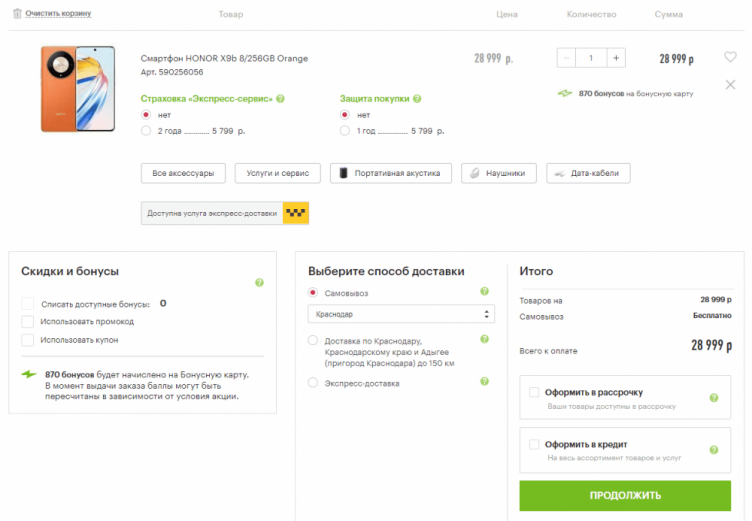Add product to favorites with heart icon
This screenshot has height=521, width=752.
[730, 58]
